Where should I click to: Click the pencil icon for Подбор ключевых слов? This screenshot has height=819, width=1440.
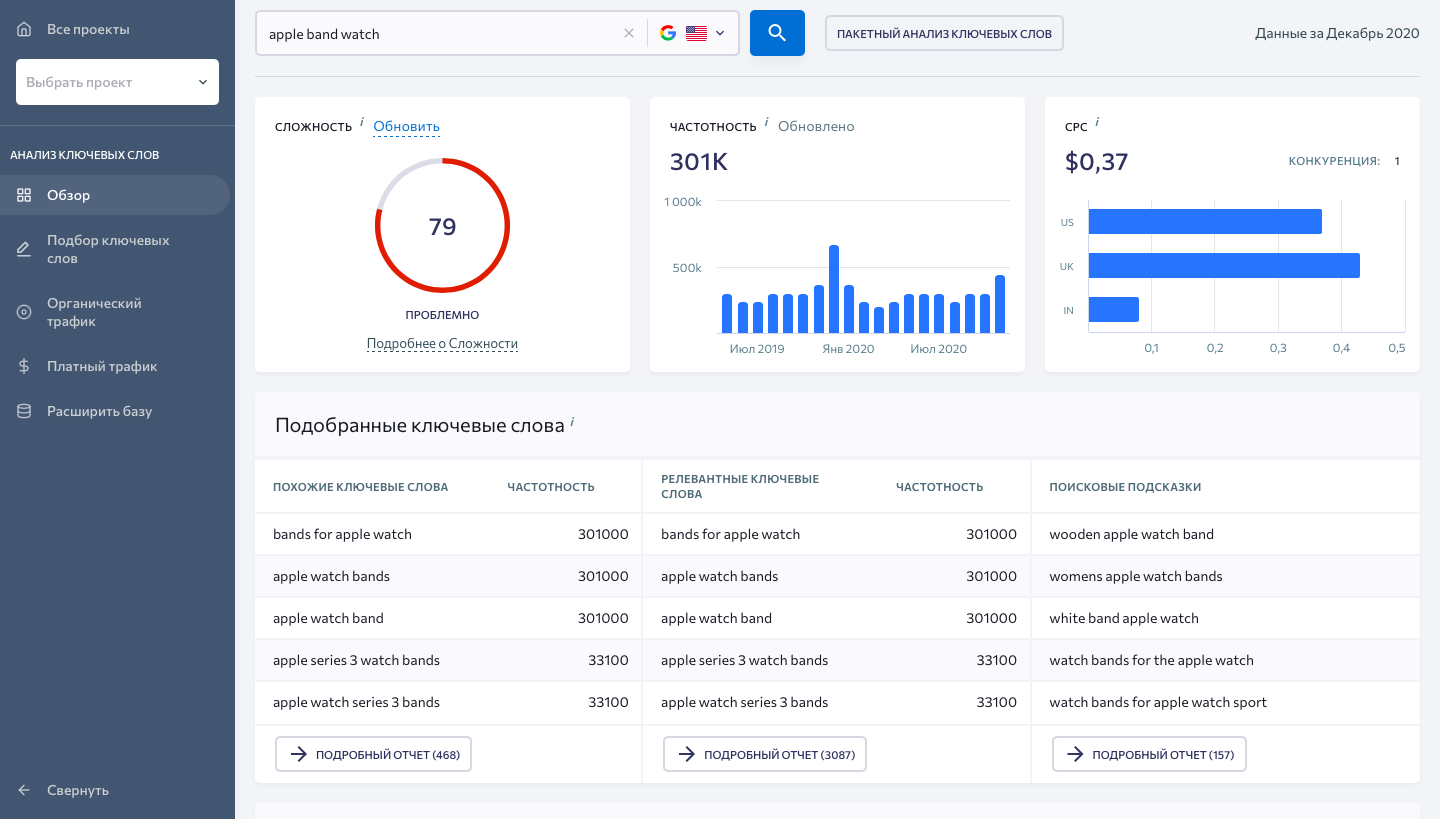click(x=24, y=249)
